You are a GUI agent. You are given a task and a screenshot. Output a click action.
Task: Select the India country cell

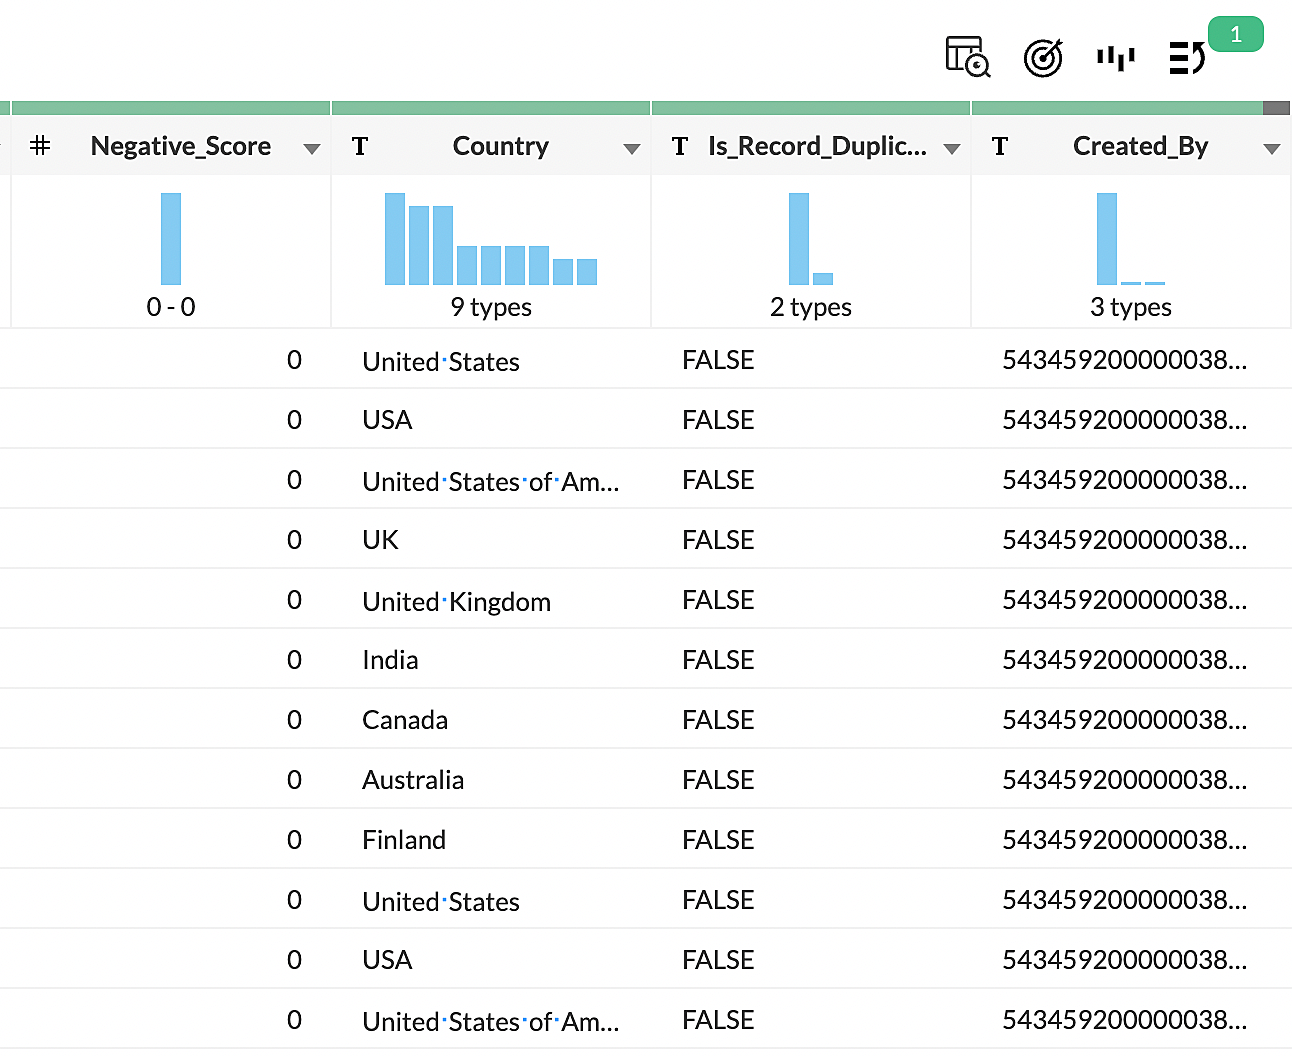(390, 660)
